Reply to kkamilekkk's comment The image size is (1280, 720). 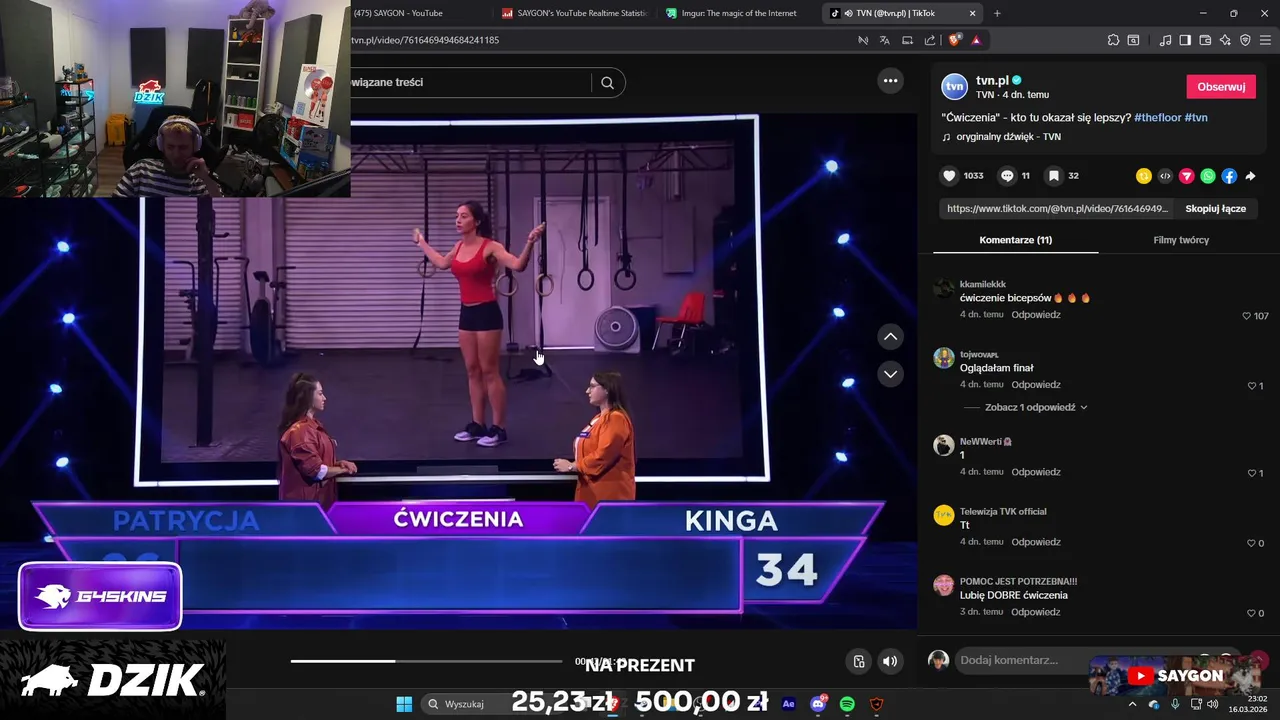[x=1036, y=315]
